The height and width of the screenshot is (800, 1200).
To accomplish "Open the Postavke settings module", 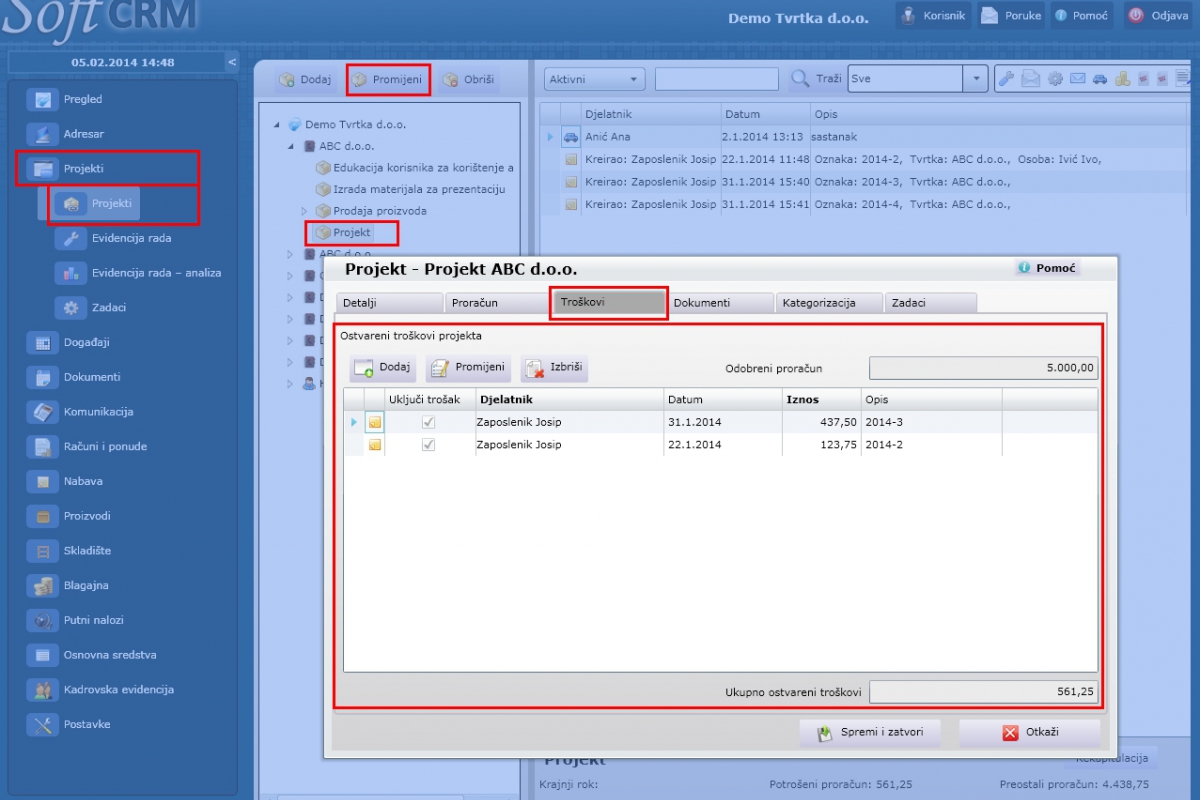I will tap(71, 725).
